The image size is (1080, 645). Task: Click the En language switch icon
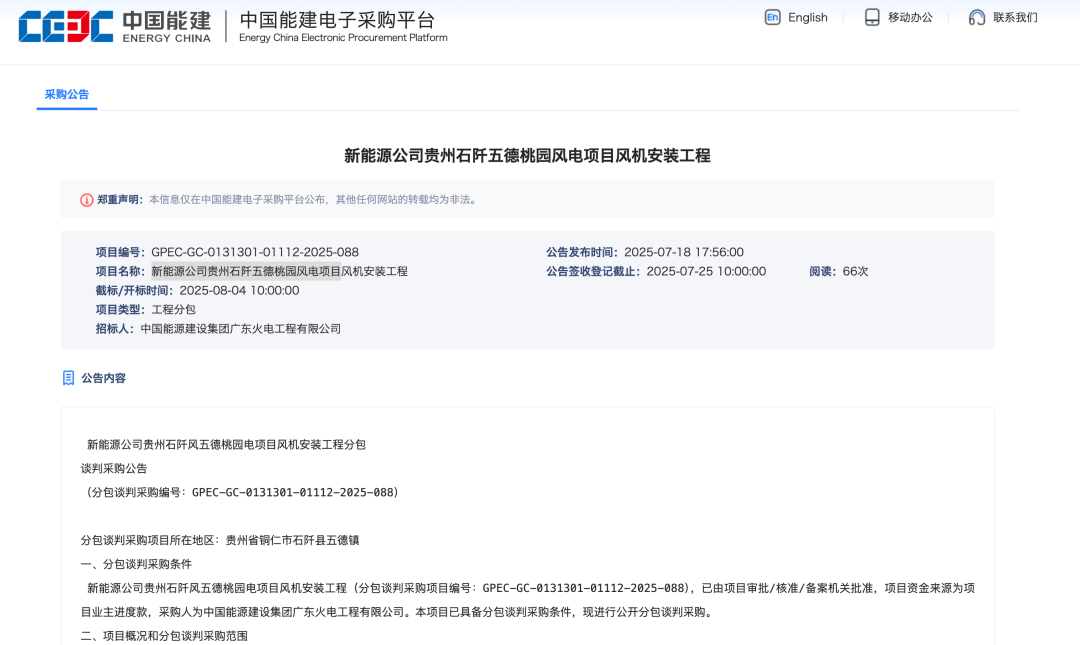click(772, 17)
